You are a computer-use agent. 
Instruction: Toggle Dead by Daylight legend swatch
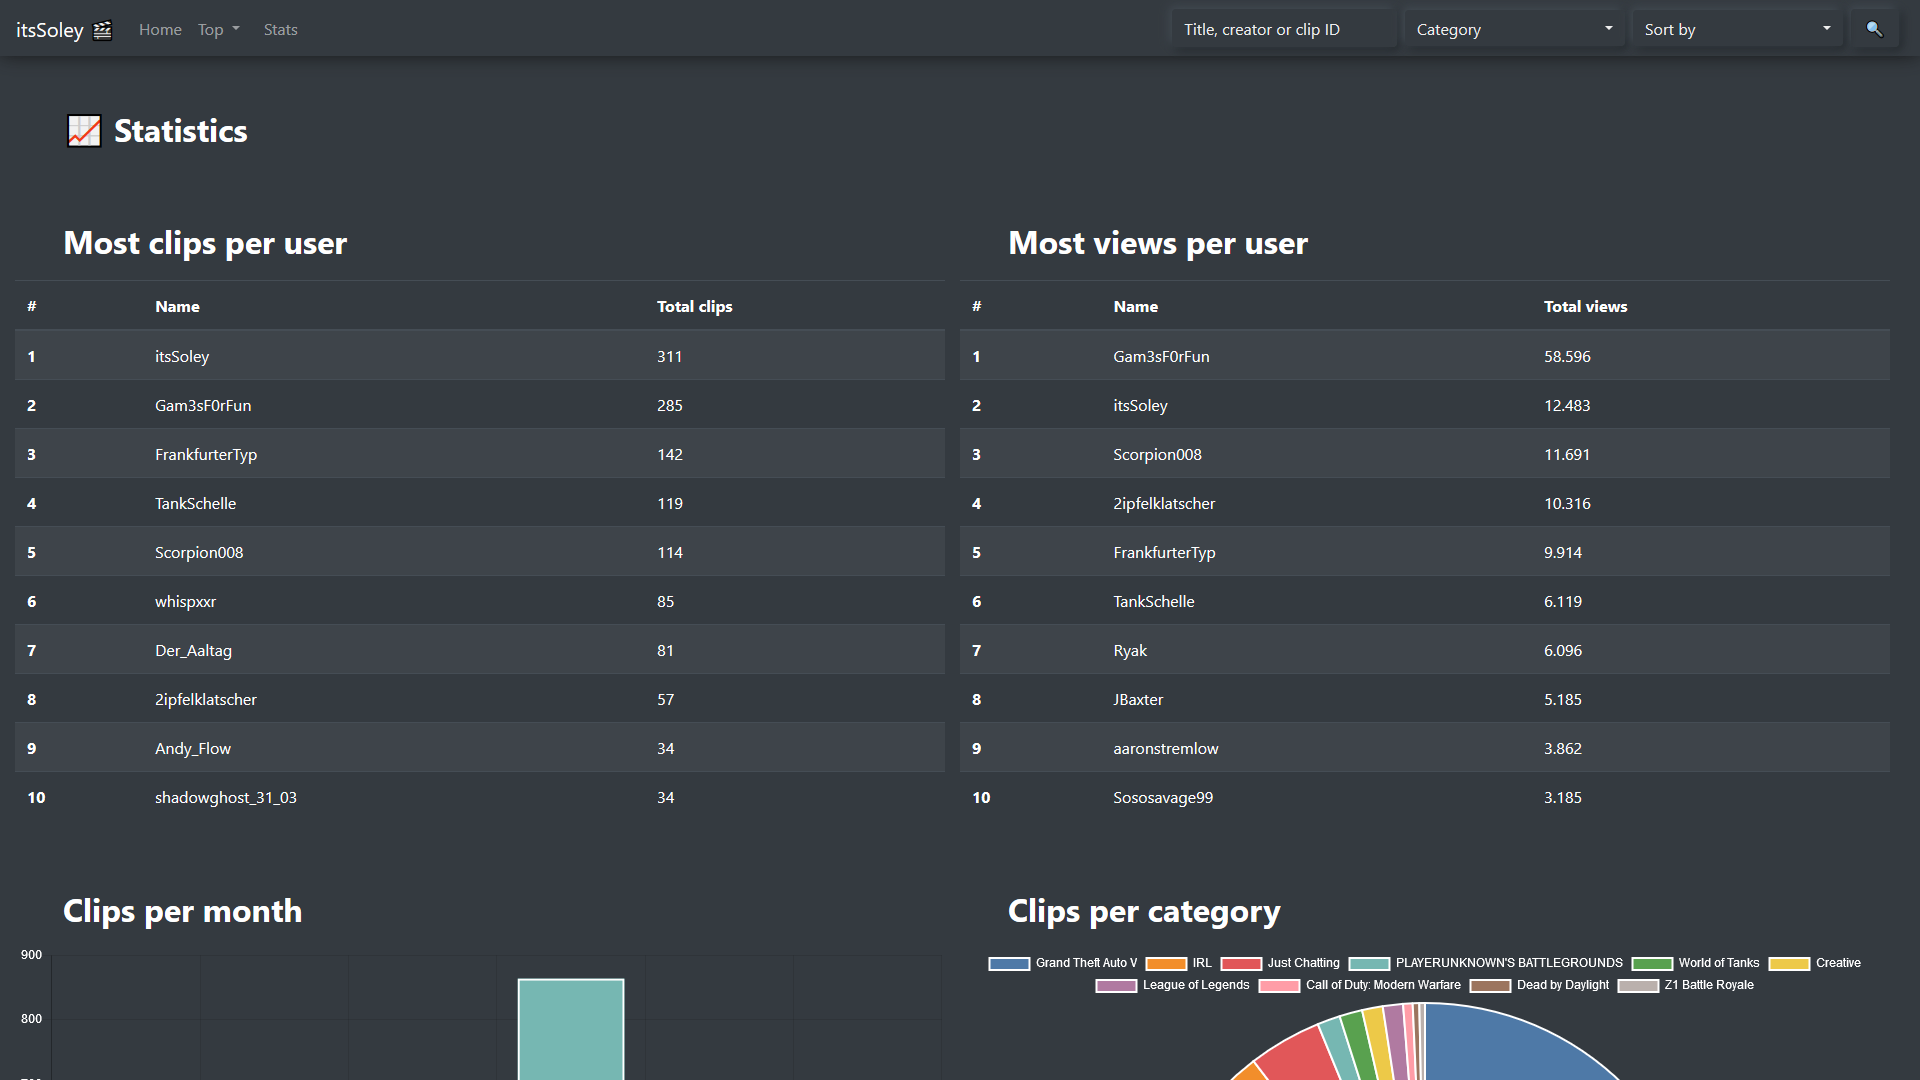pyautogui.click(x=1490, y=985)
